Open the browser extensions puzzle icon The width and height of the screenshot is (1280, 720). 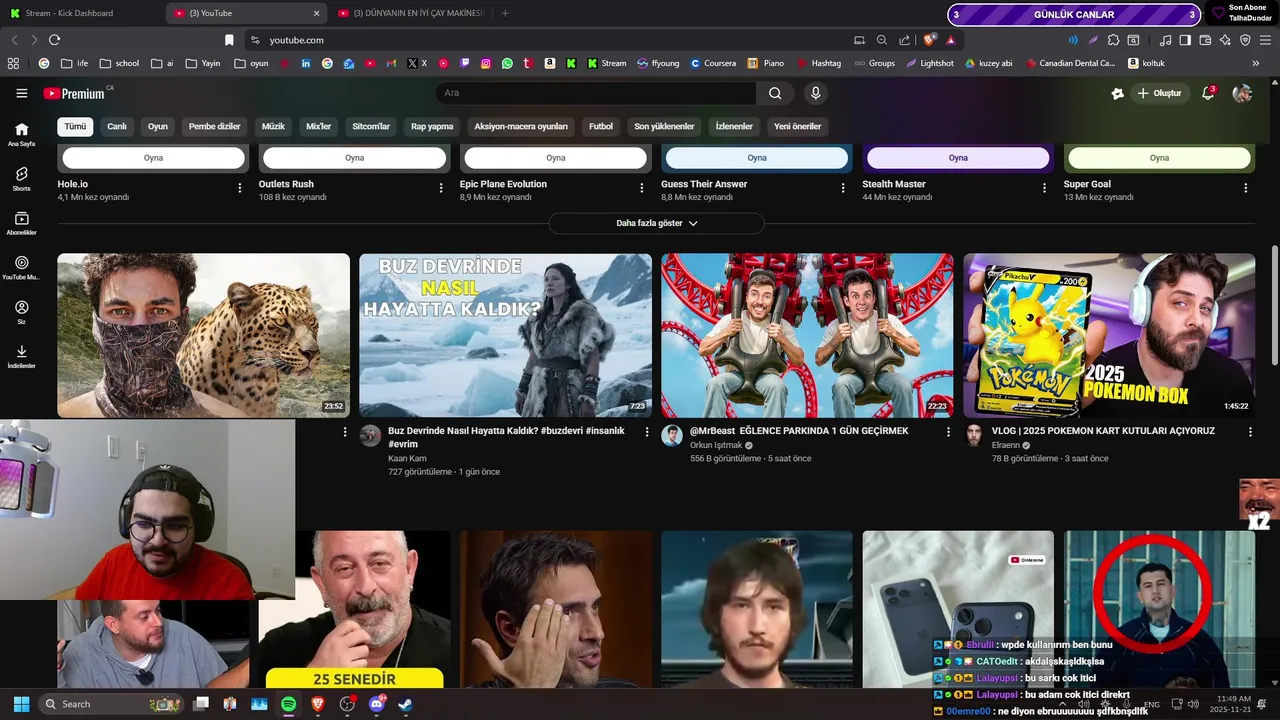click(x=1113, y=40)
